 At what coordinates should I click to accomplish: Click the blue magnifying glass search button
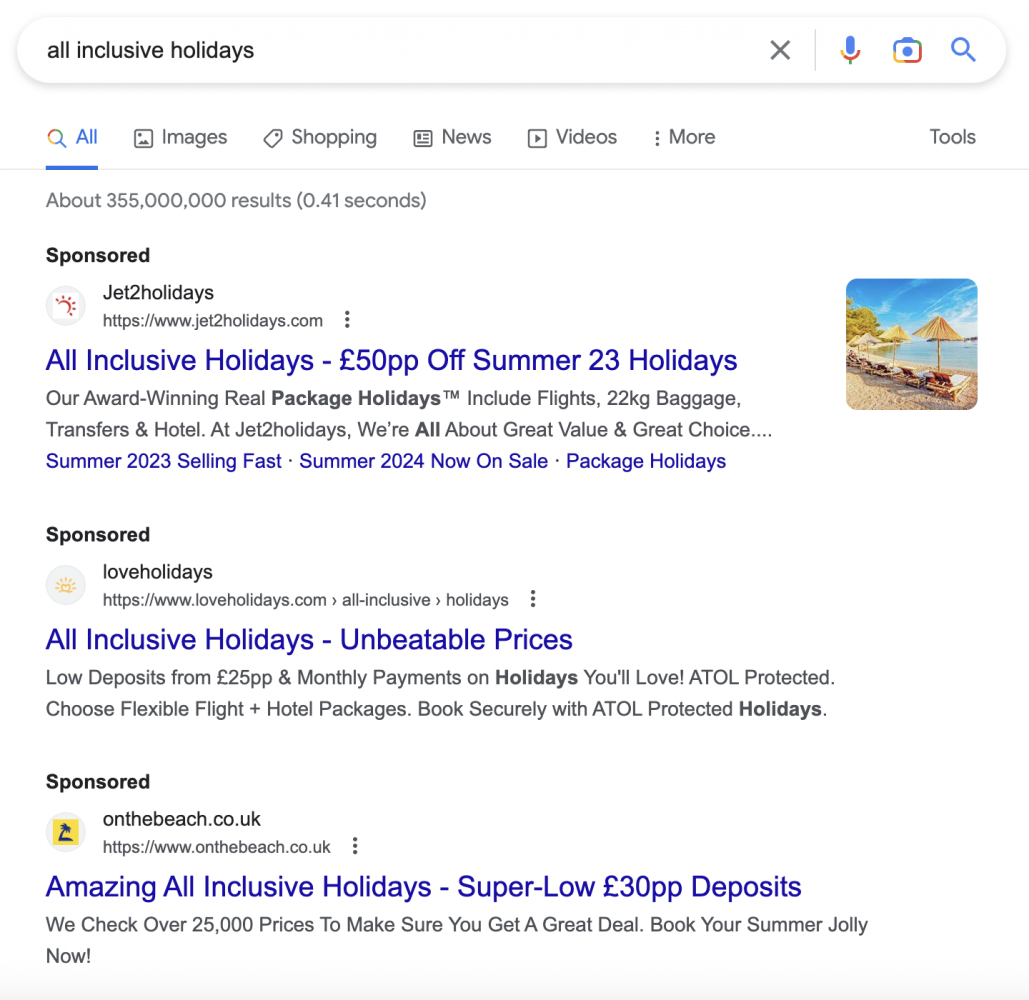click(963, 50)
